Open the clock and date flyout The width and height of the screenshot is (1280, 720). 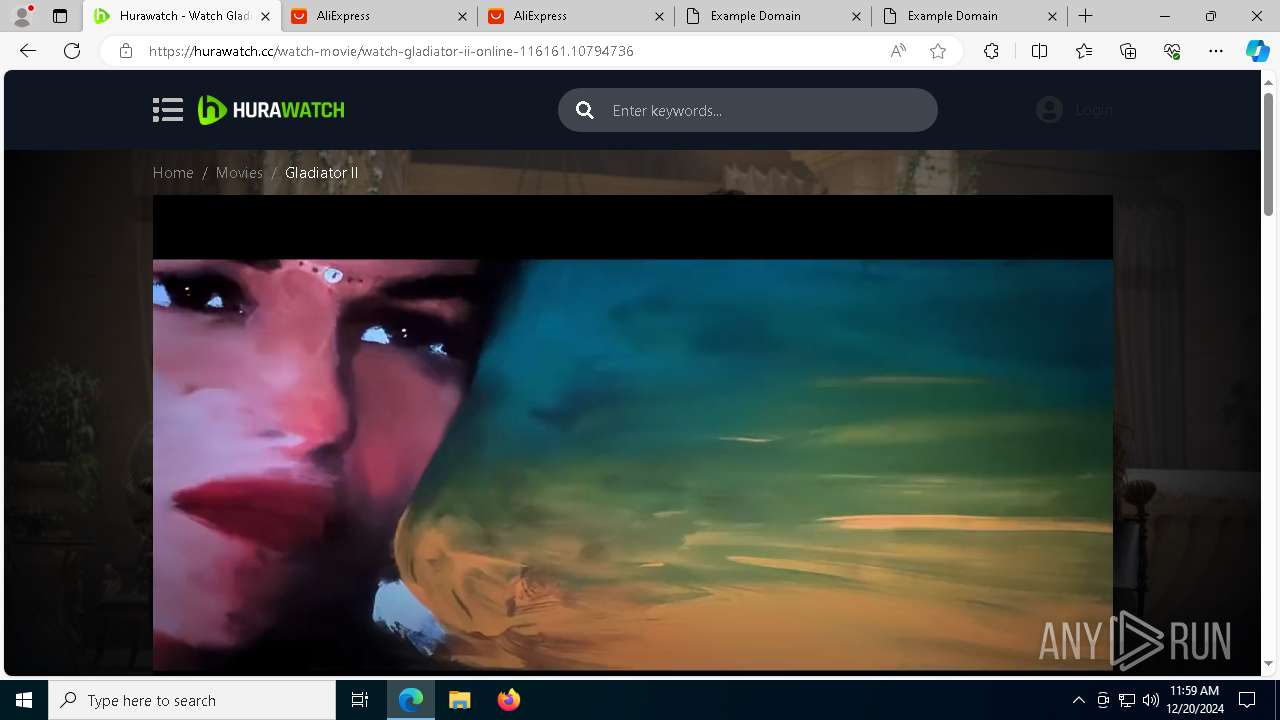(x=1193, y=700)
